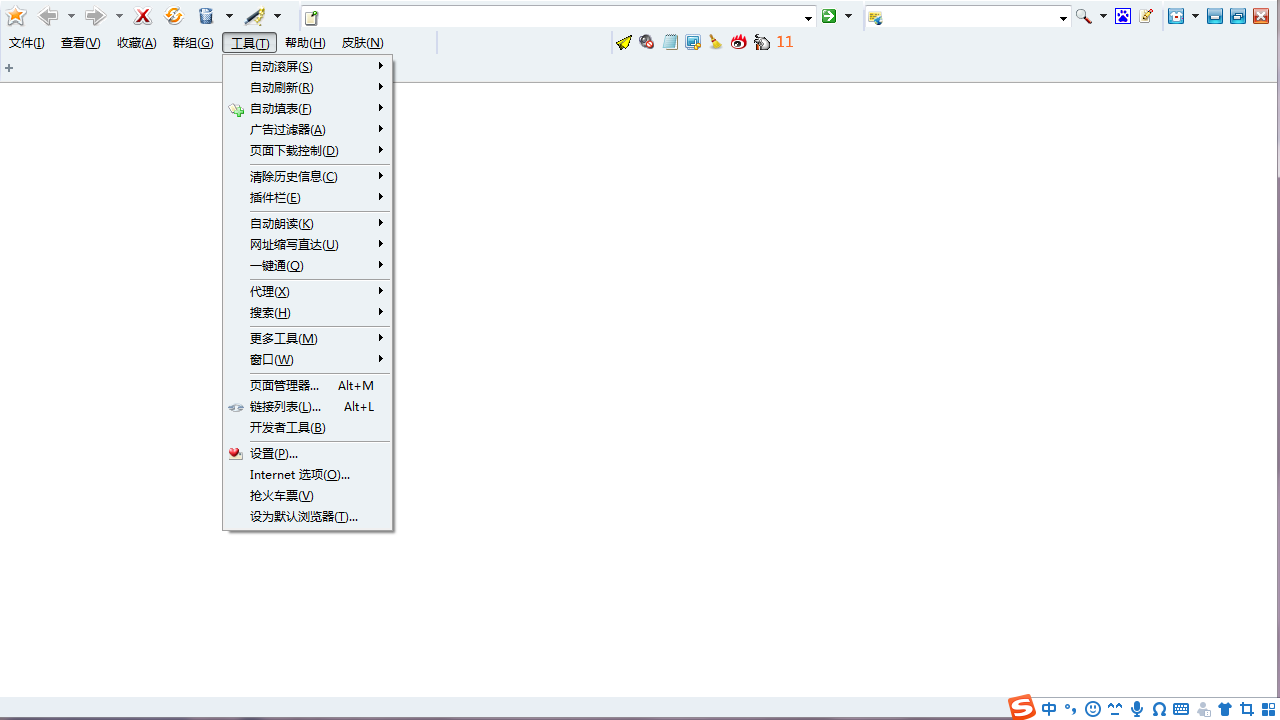
Task: Open the soft keyboard from the input tray
Action: click(x=1180, y=710)
